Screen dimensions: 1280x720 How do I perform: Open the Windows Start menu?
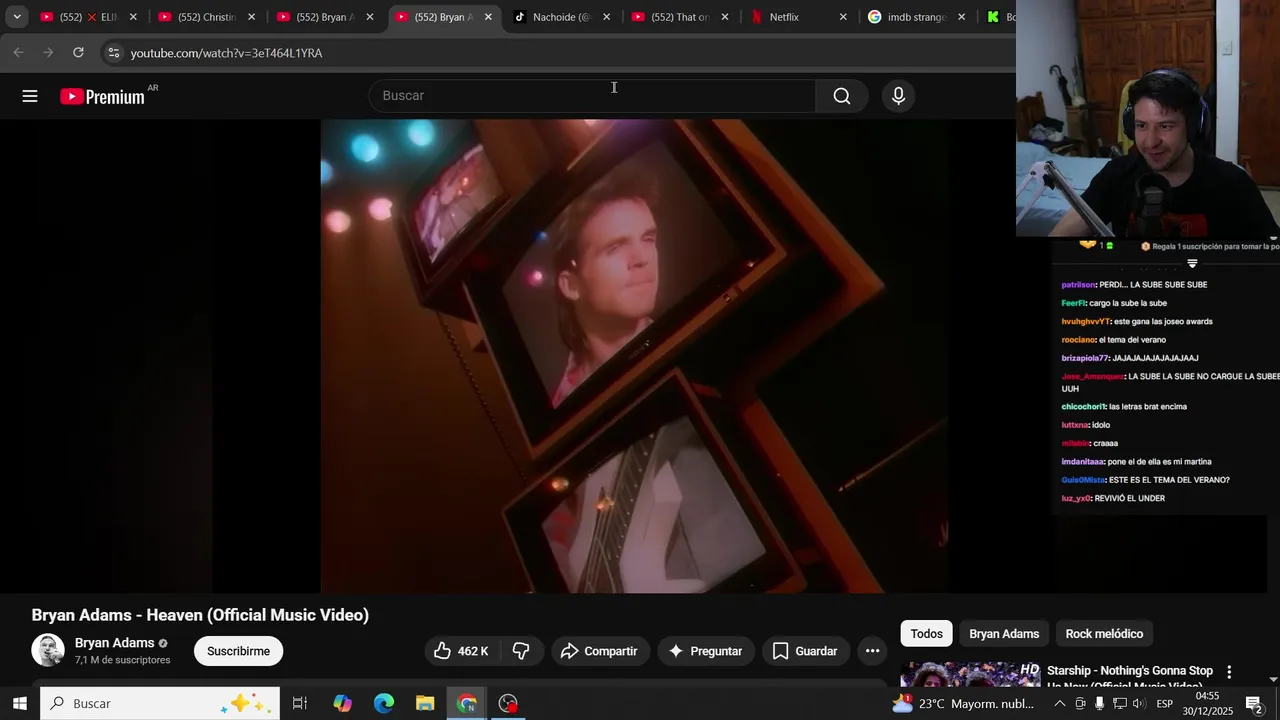pos(19,703)
